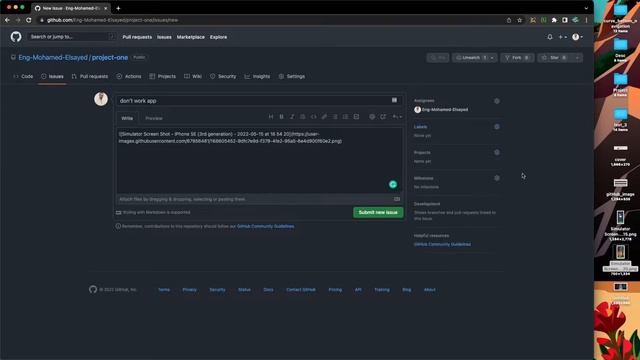Open the project-one repository link
Viewport: 640px width, 360px height.
[x=110, y=58]
